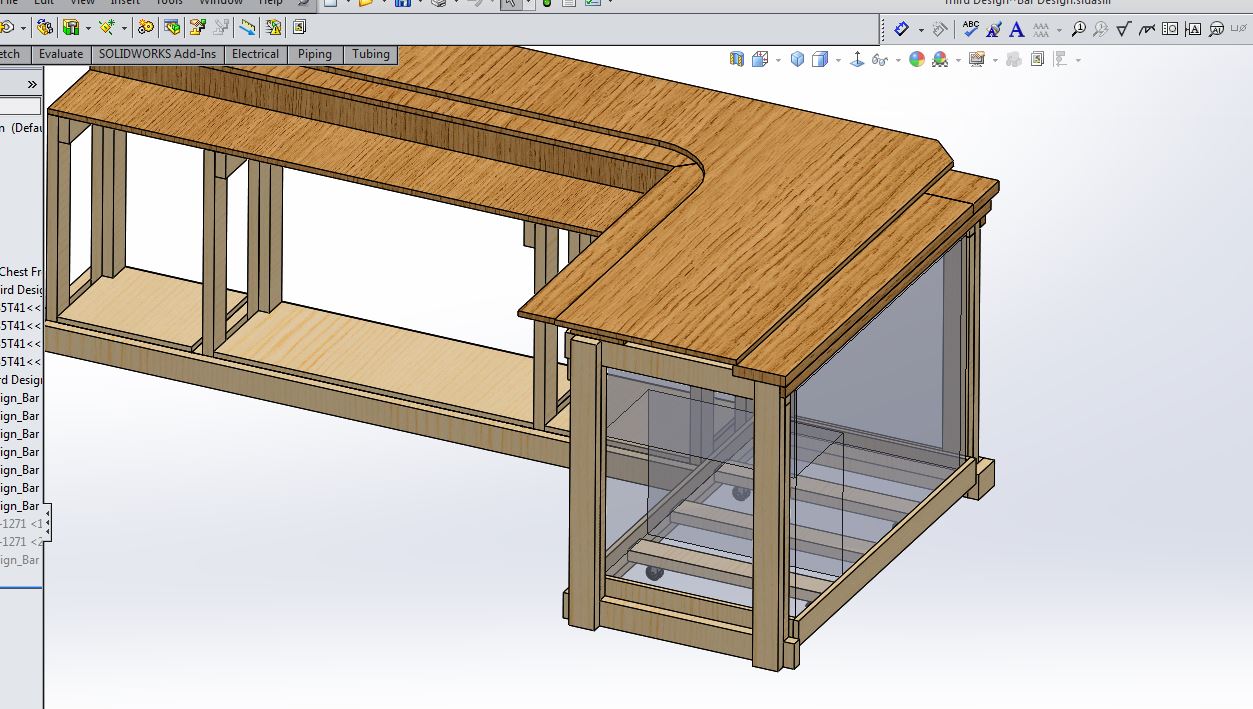Click the warning-sign assembly check icon
The image size is (1253, 709).
[273, 27]
